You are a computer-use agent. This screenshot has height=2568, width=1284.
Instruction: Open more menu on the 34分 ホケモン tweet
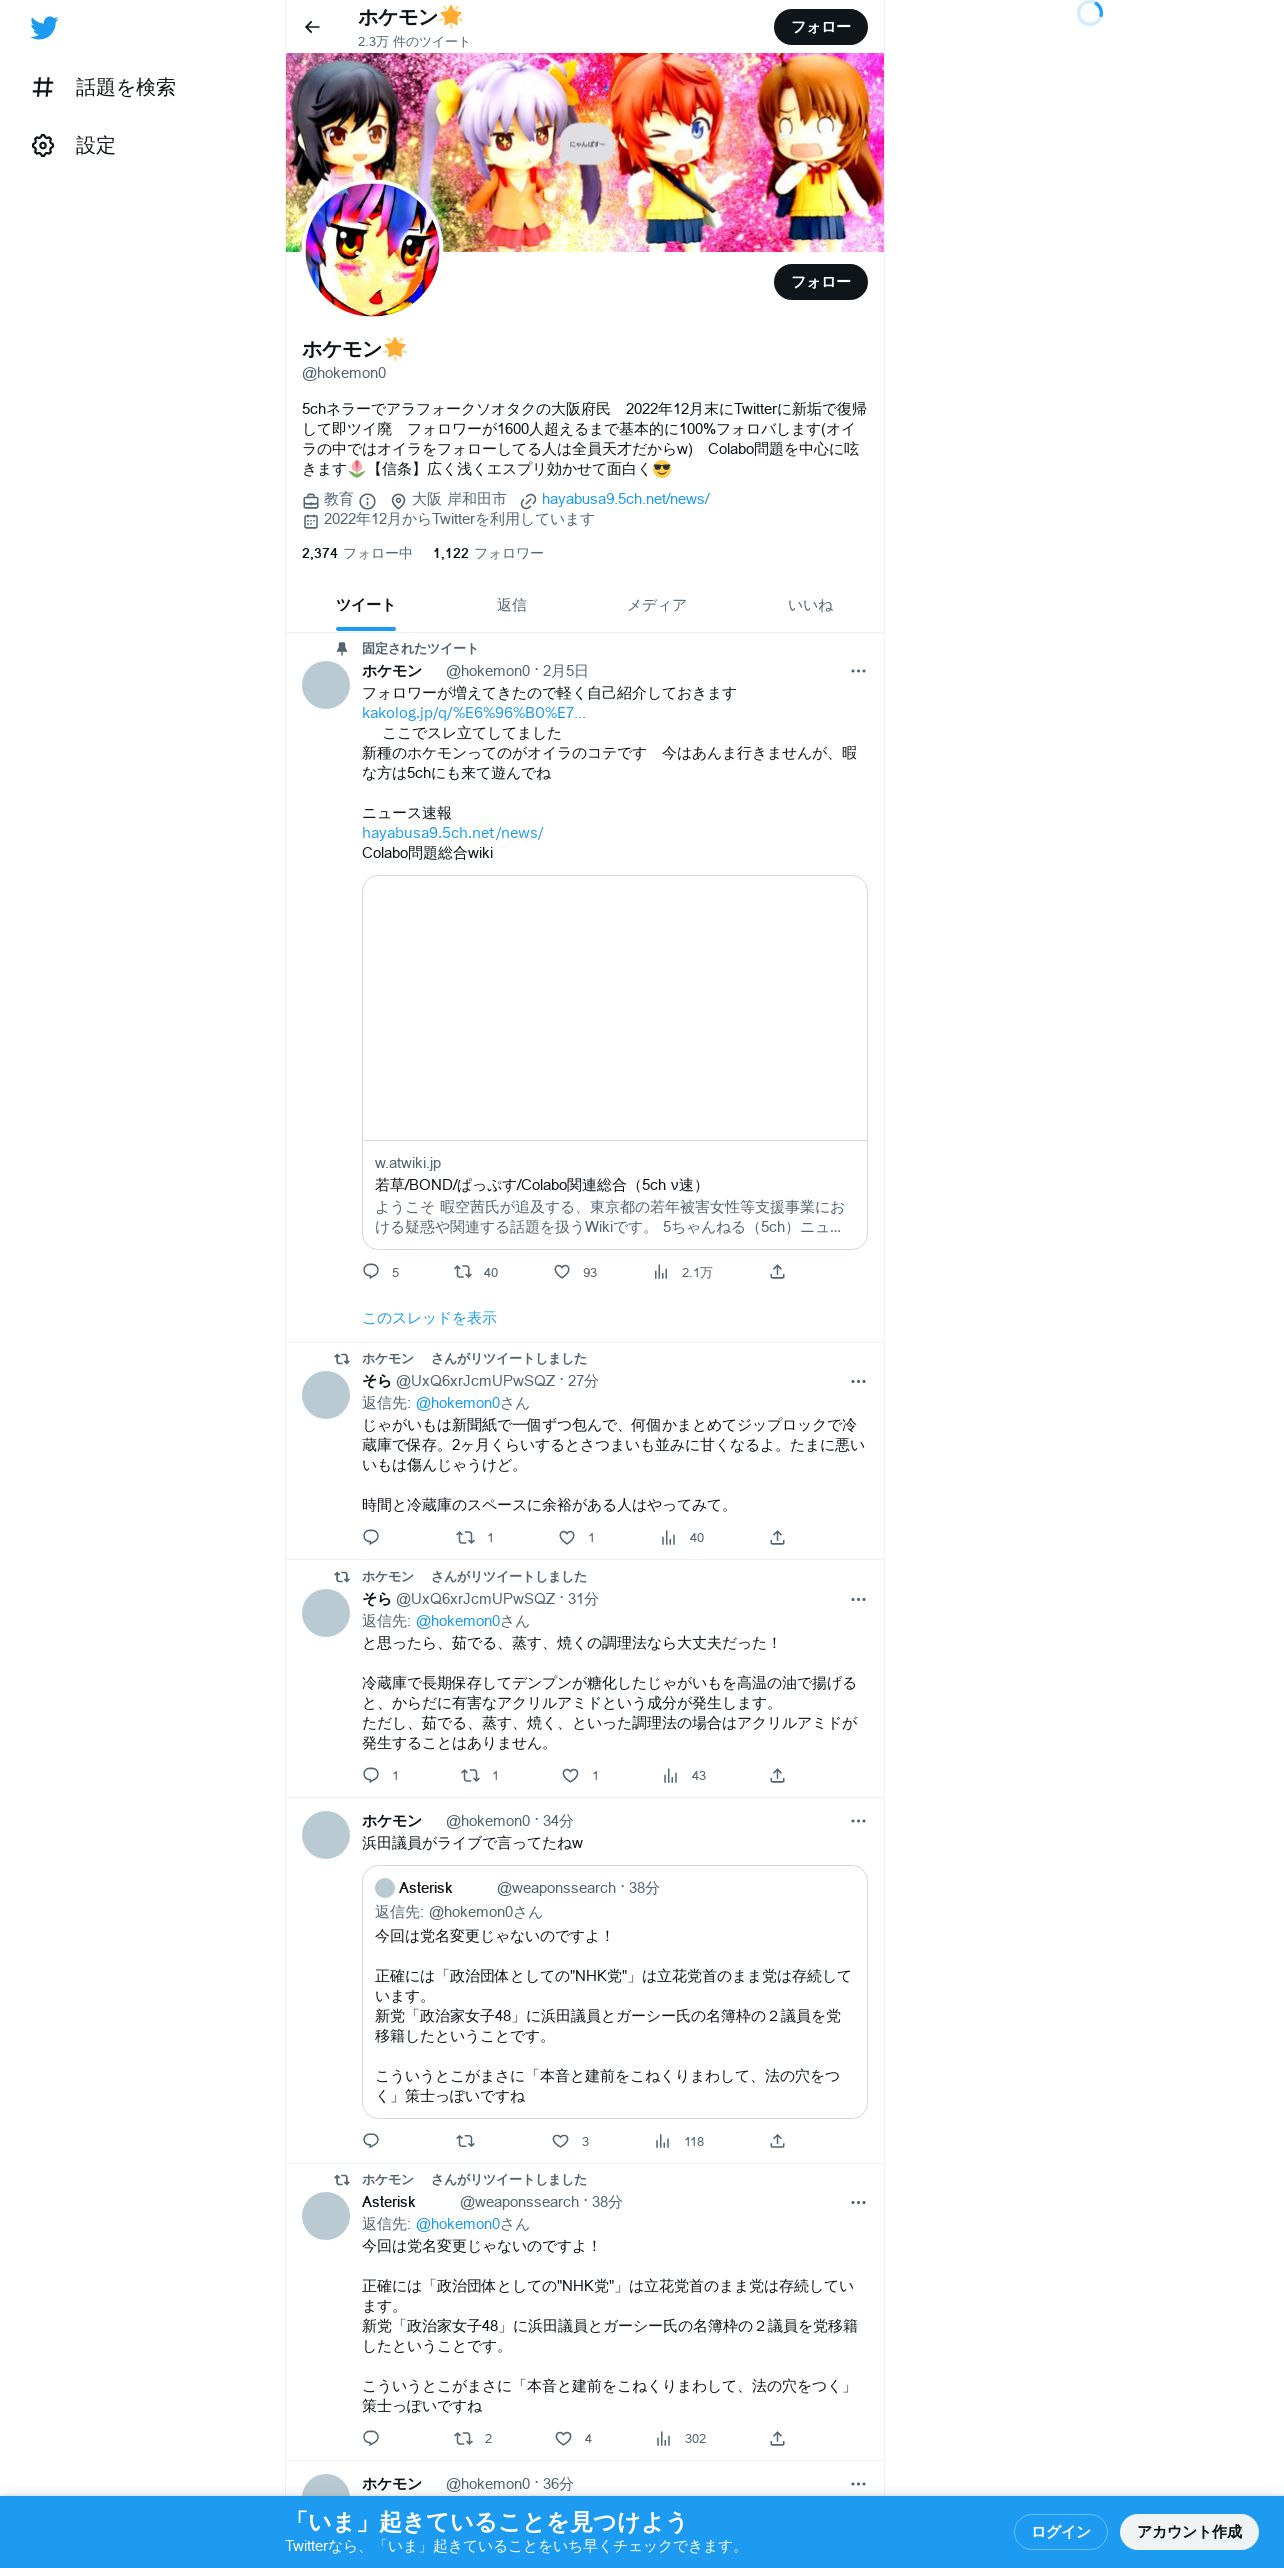point(858,1821)
